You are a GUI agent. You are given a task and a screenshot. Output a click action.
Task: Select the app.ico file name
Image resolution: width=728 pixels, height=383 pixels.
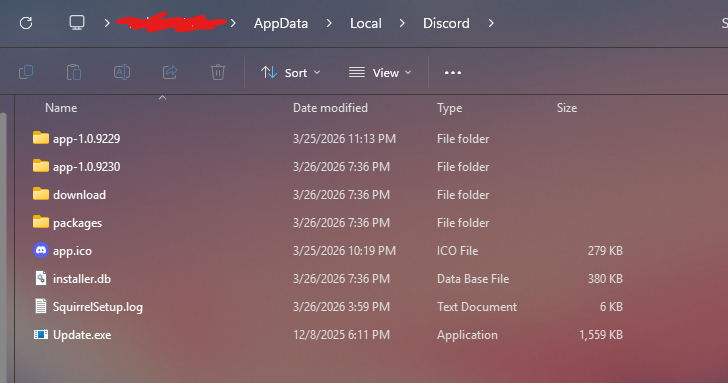pyautogui.click(x=72, y=251)
